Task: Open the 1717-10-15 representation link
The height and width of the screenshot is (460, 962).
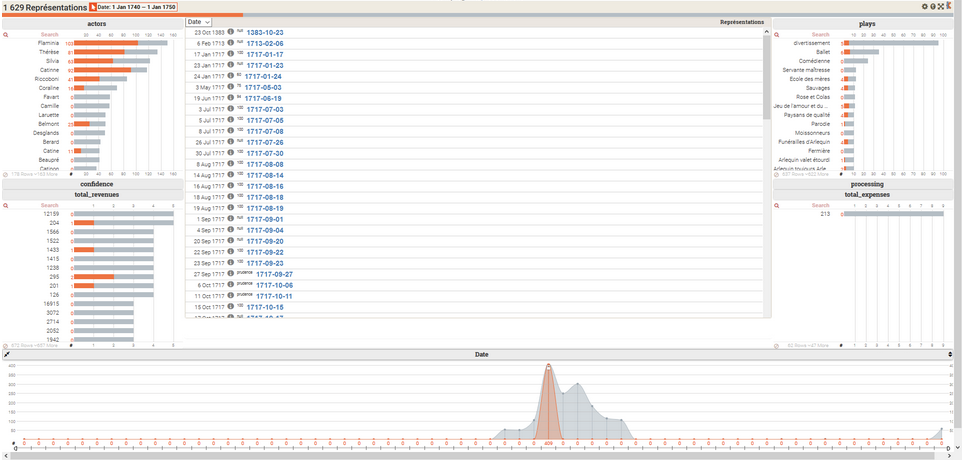Action: pos(264,307)
